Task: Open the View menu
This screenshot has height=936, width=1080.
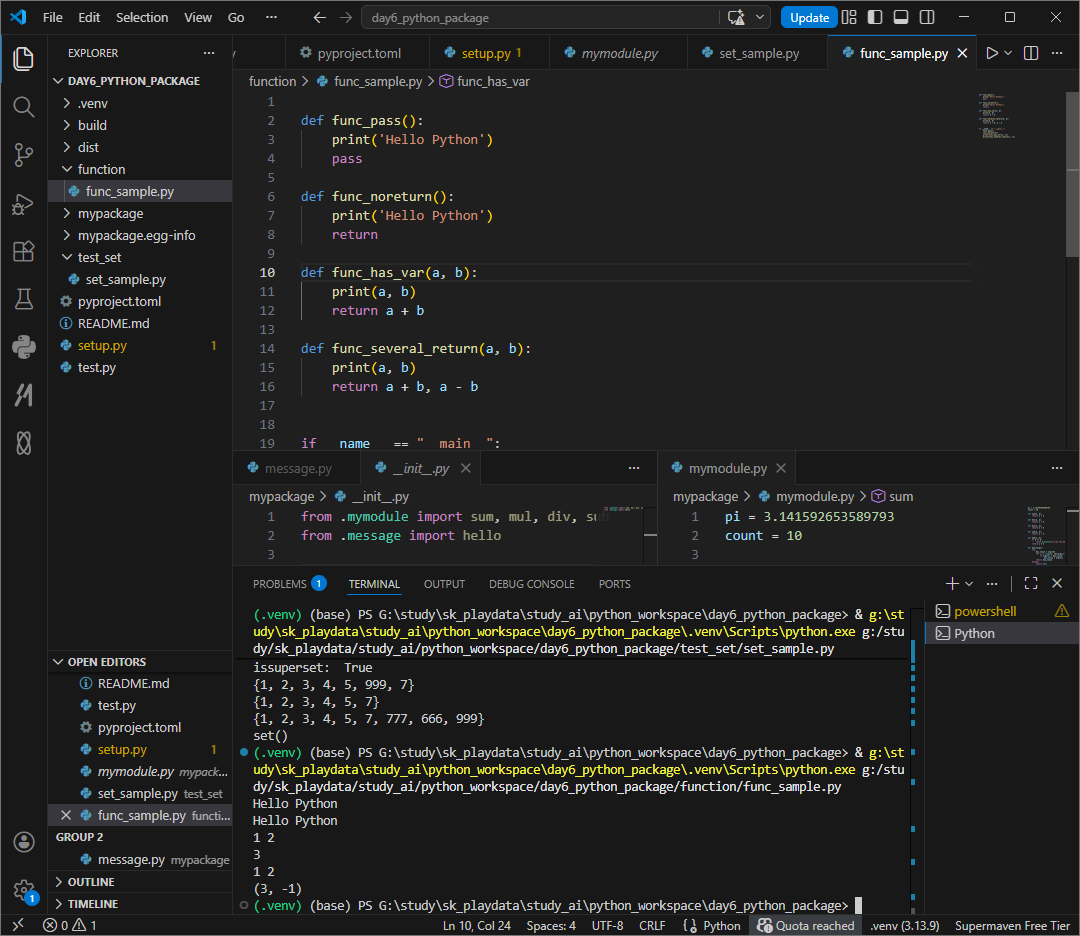Action: click(198, 17)
